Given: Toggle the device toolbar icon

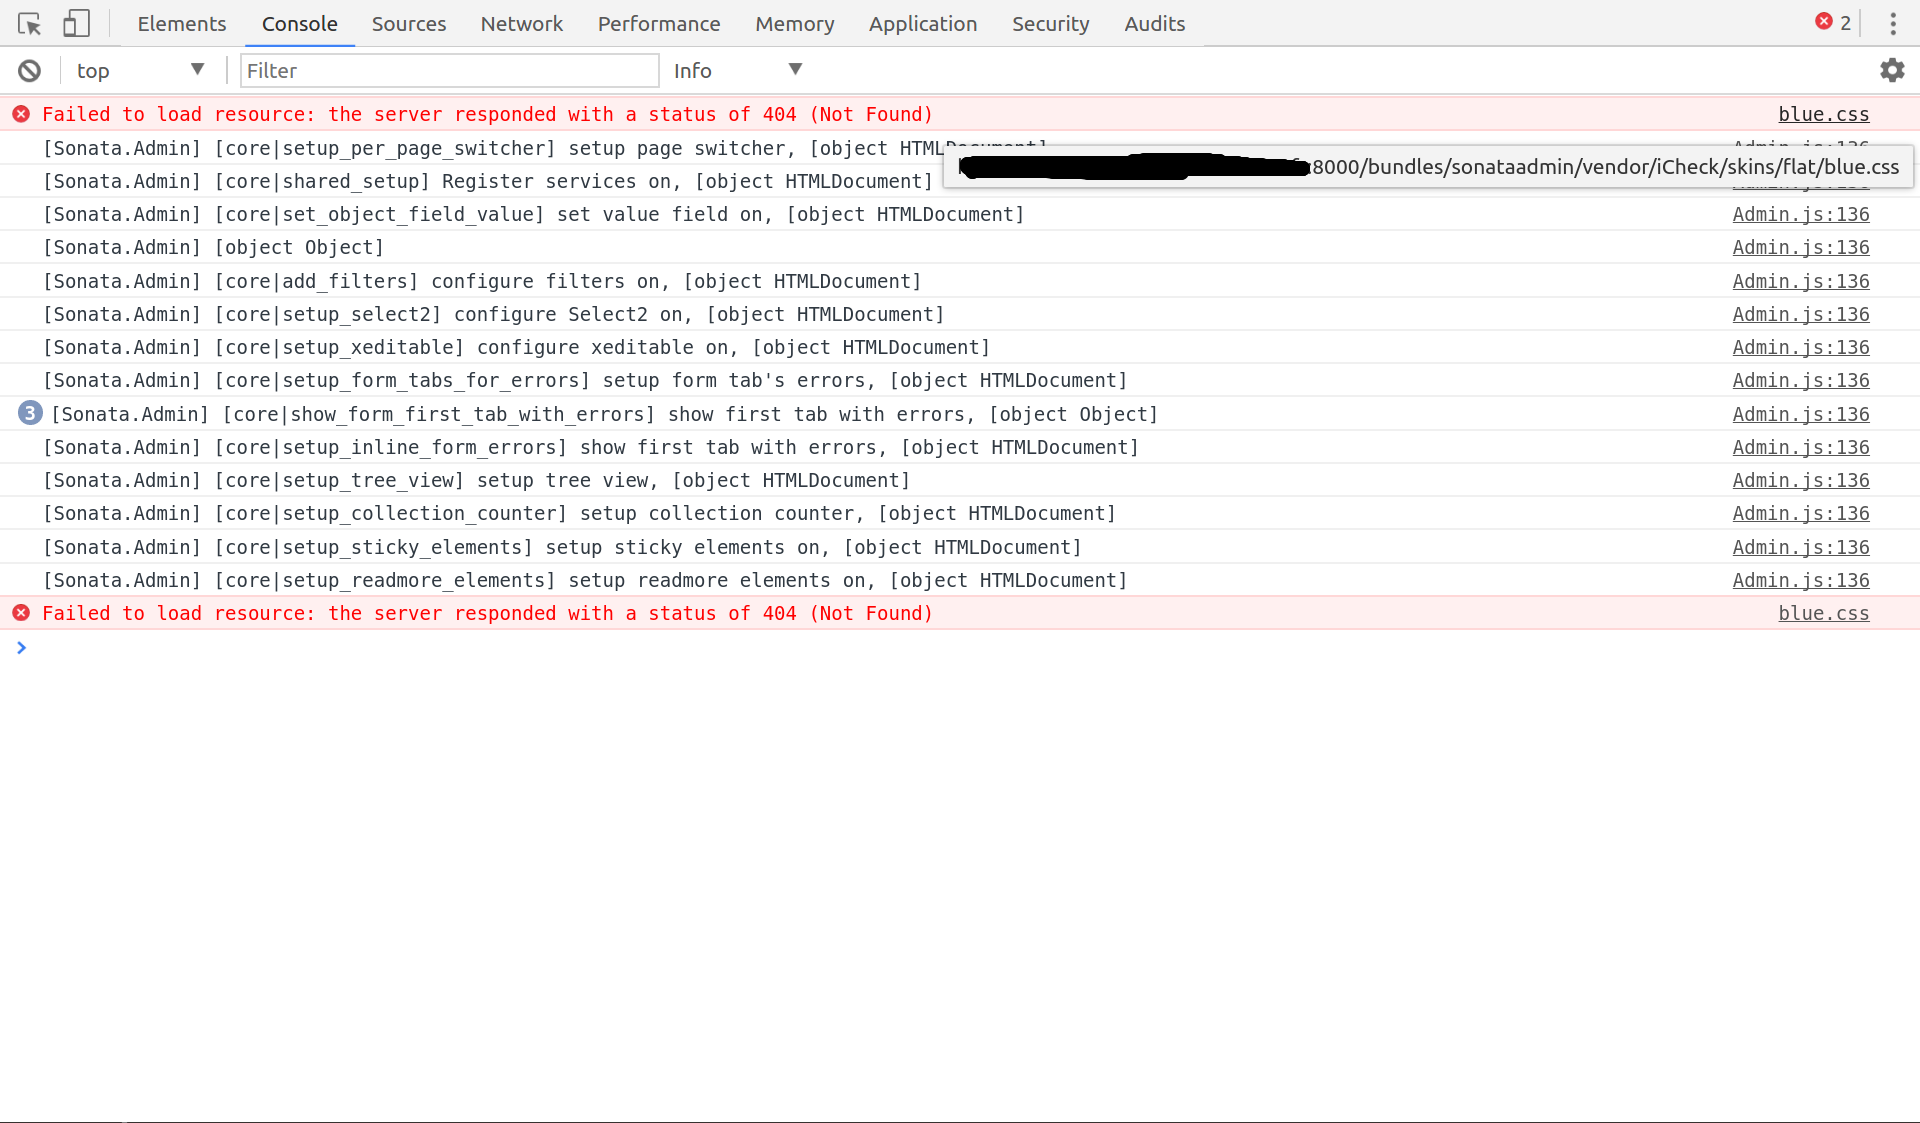Looking at the screenshot, I should (75, 23).
